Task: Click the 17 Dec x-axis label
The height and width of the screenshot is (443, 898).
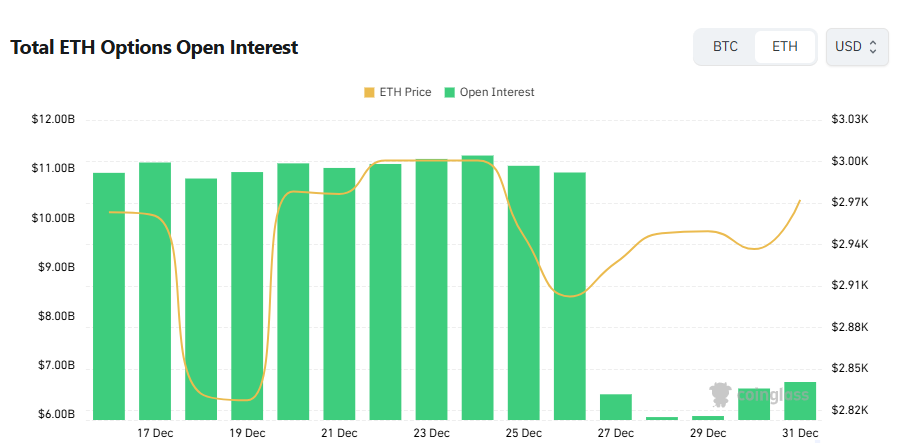Action: pyautogui.click(x=155, y=433)
